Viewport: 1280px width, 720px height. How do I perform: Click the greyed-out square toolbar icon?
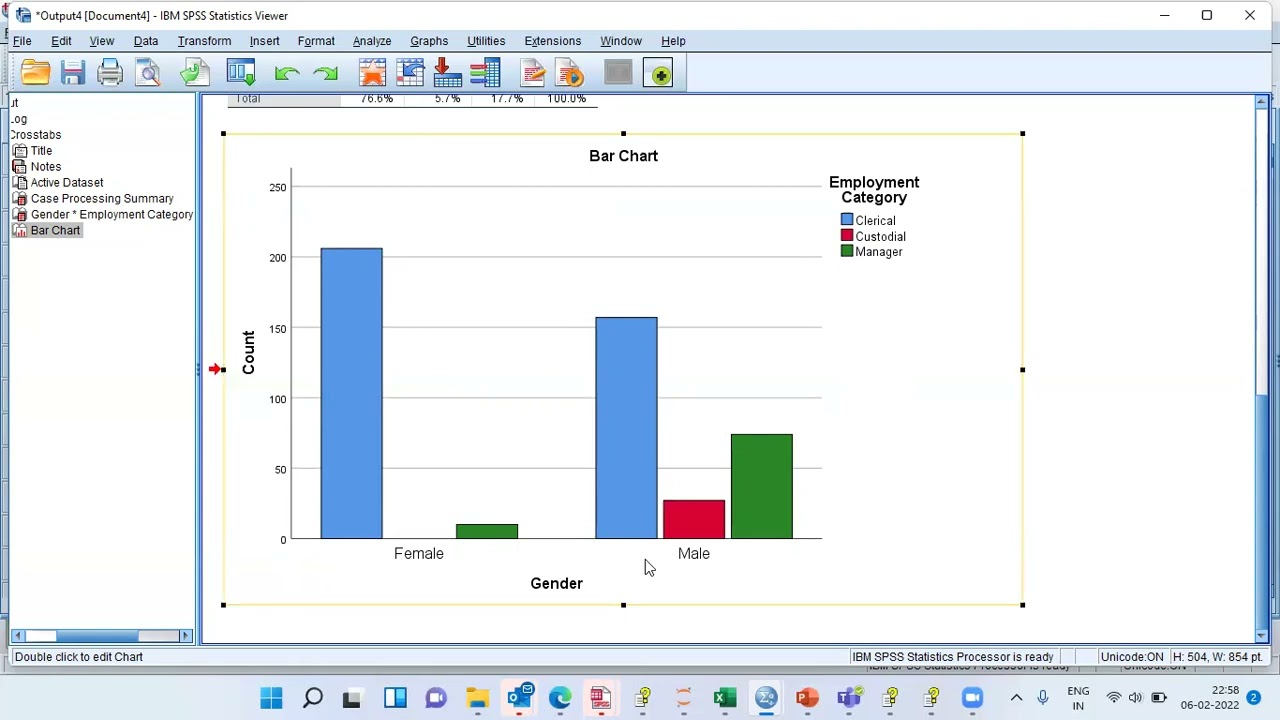(x=618, y=73)
